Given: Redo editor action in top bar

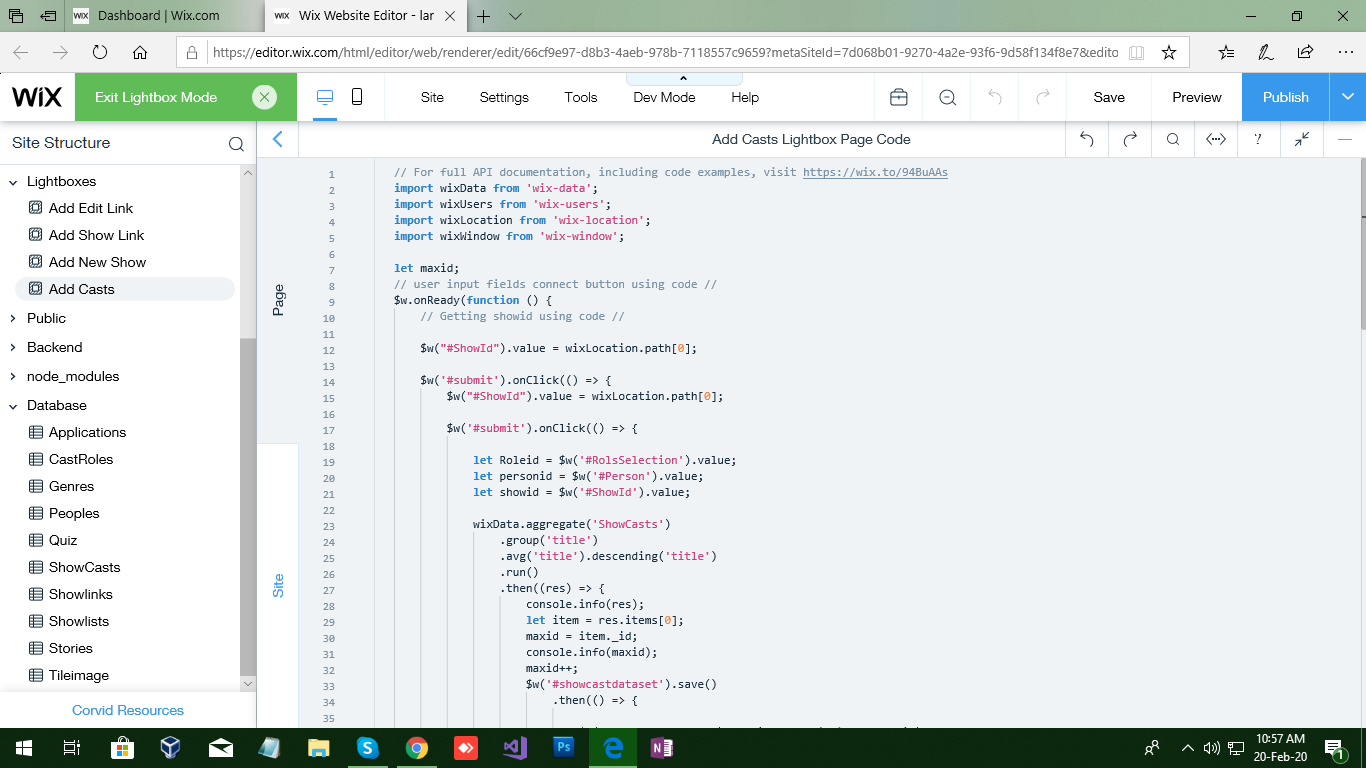Looking at the screenshot, I should click(x=1043, y=97).
